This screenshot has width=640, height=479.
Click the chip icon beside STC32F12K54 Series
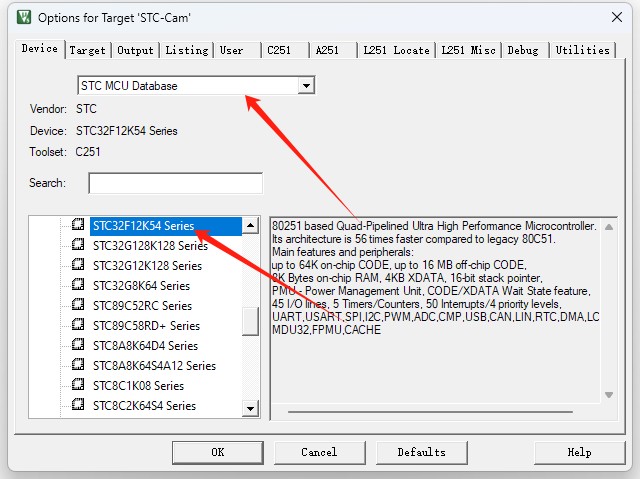pos(78,224)
